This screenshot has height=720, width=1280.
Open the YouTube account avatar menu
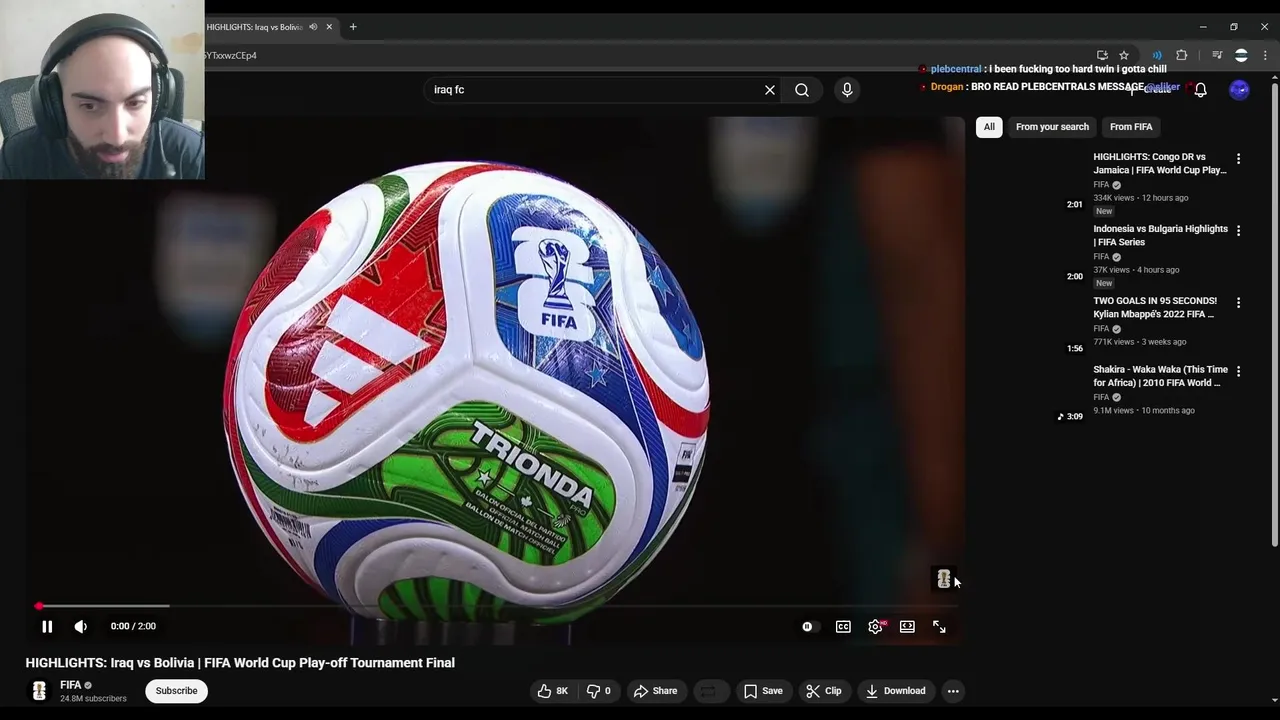[1239, 90]
